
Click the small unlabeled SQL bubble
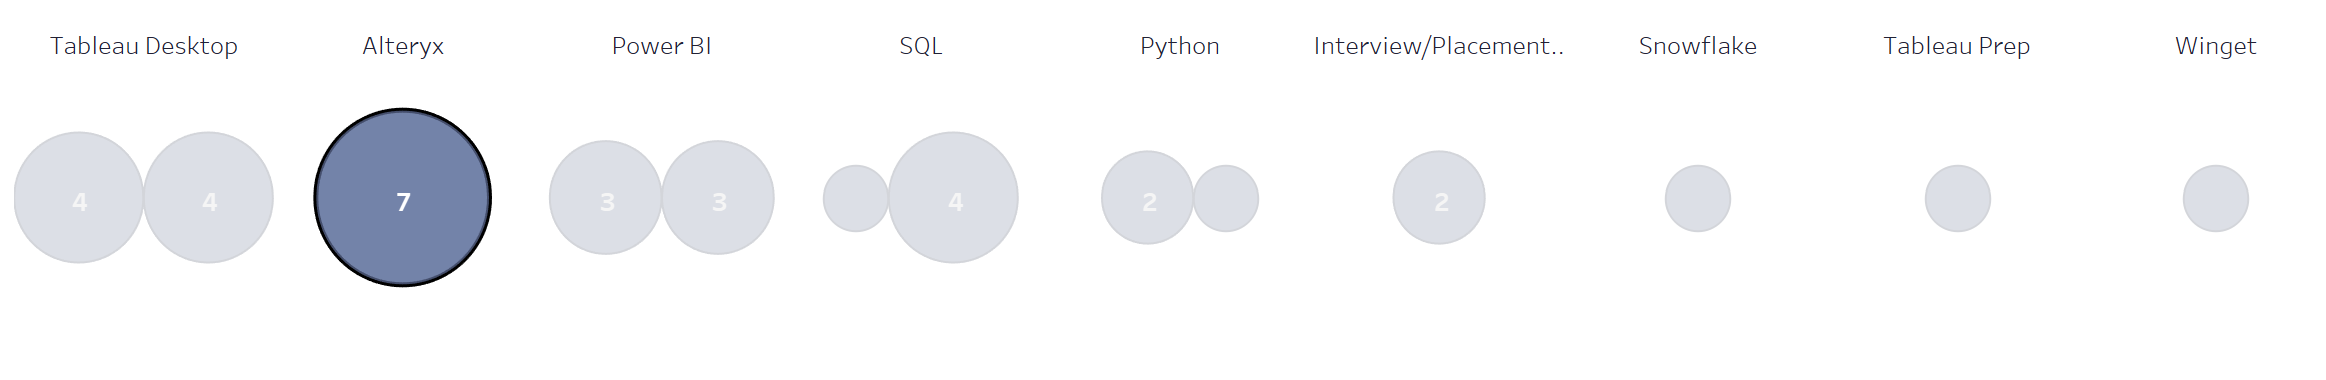tap(856, 199)
